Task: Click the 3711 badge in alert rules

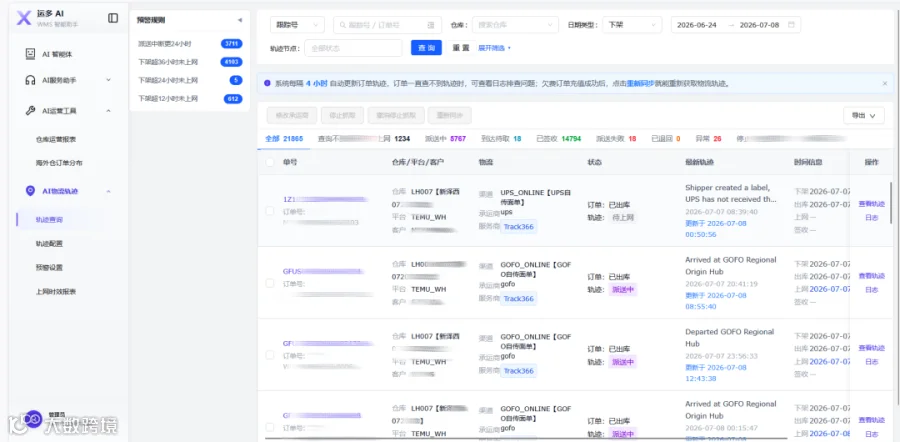Action: point(231,44)
